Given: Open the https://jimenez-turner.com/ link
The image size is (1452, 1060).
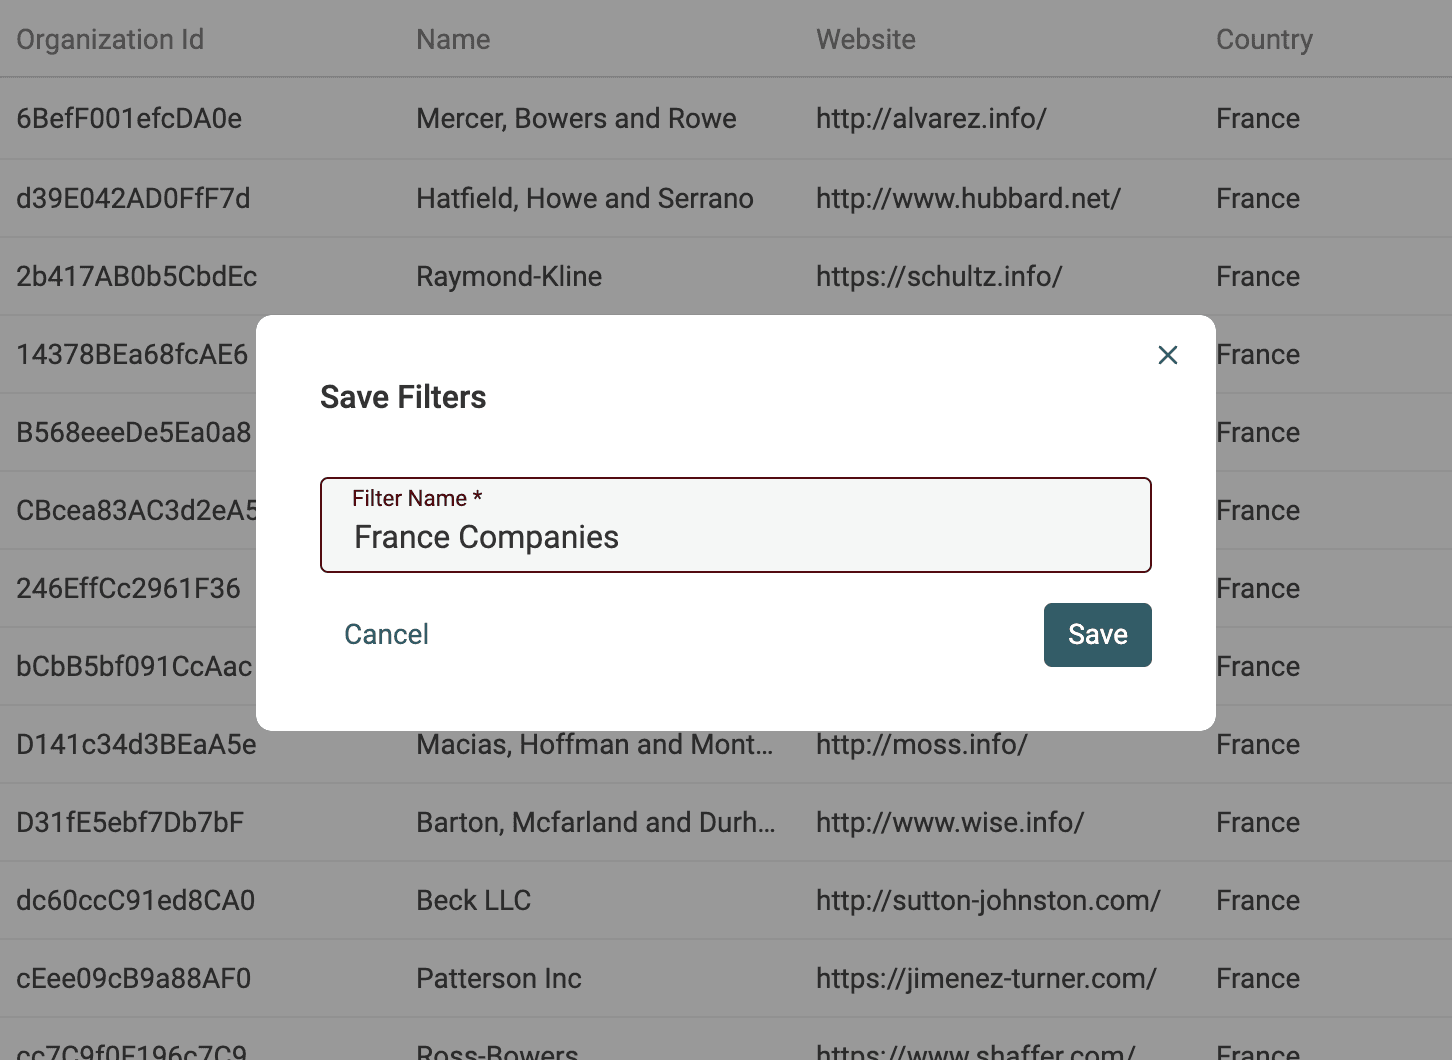Looking at the screenshot, I should point(985,978).
